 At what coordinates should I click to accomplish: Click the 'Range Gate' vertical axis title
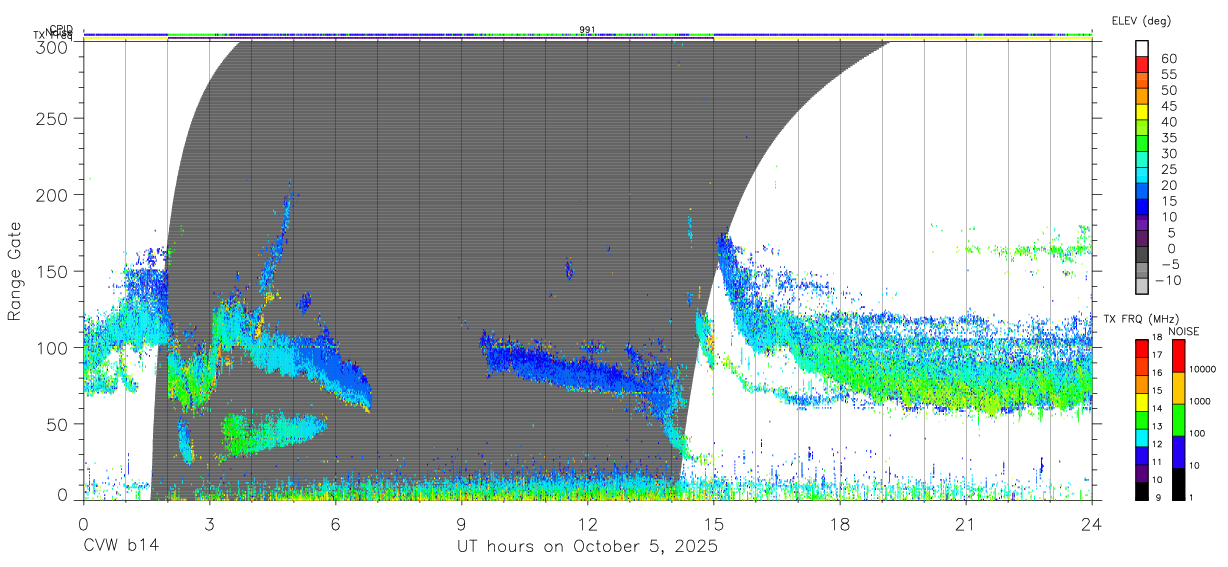click(15, 270)
